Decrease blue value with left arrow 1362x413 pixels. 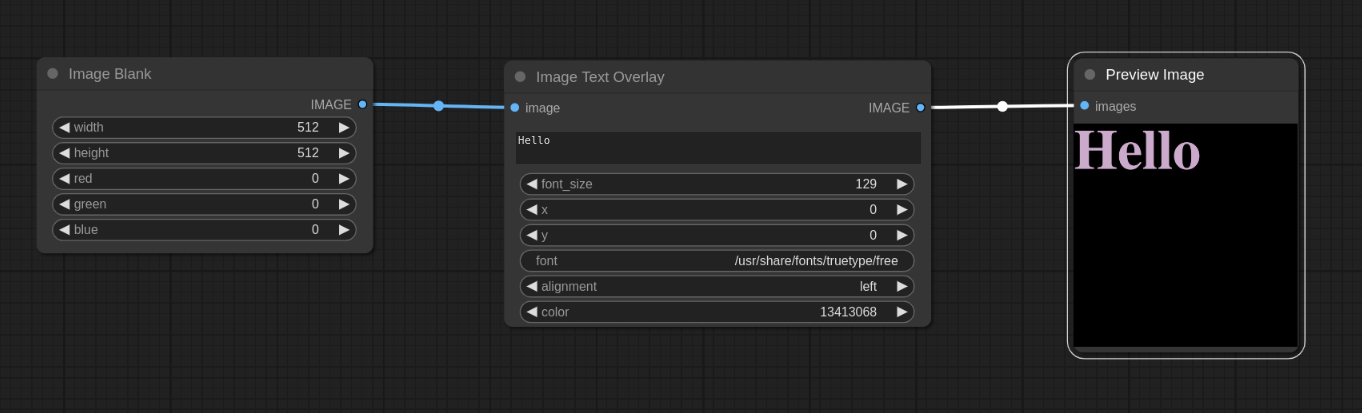(x=64, y=230)
